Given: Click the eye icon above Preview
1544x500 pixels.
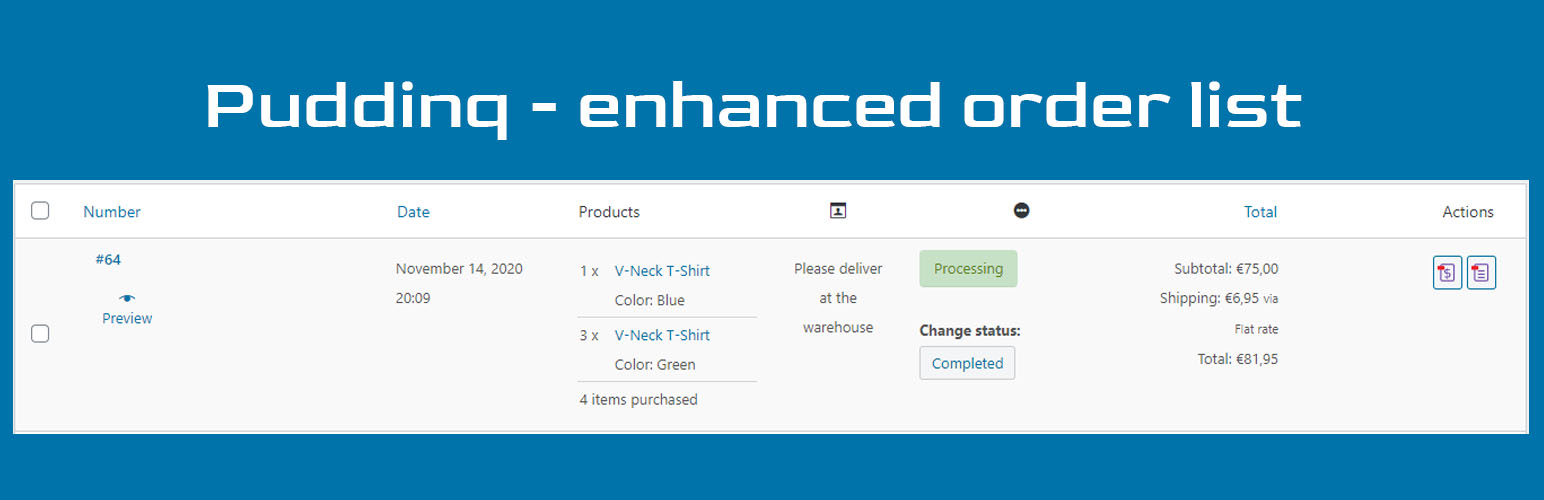Looking at the screenshot, I should point(127,298).
